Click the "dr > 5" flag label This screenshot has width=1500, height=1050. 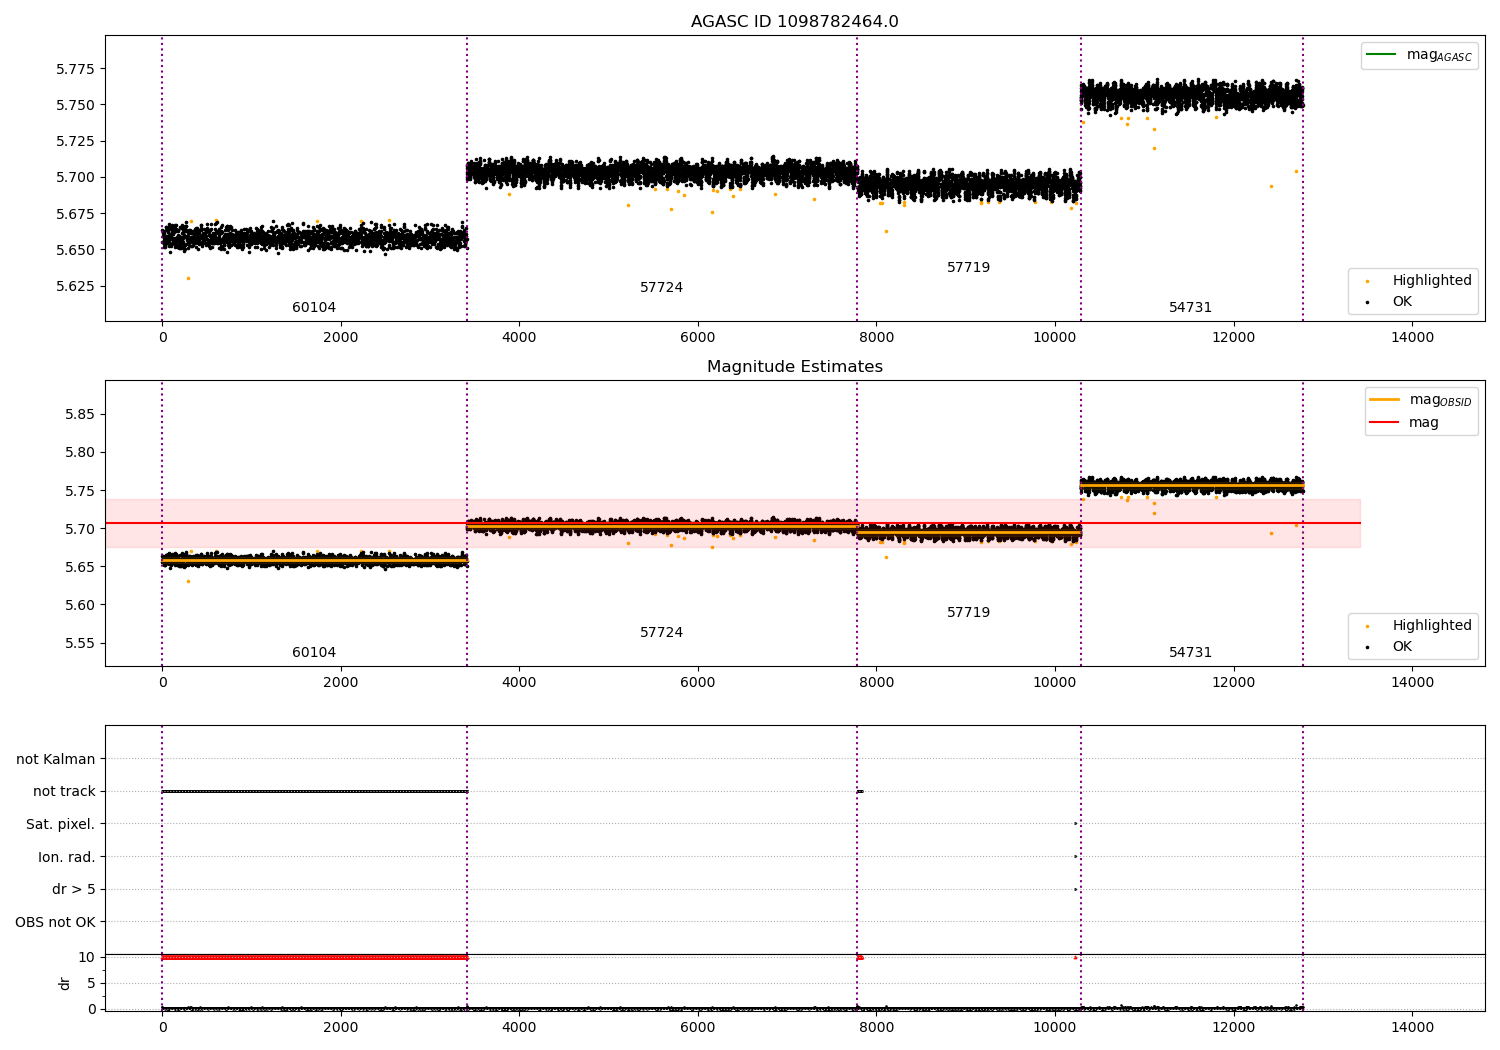74,889
